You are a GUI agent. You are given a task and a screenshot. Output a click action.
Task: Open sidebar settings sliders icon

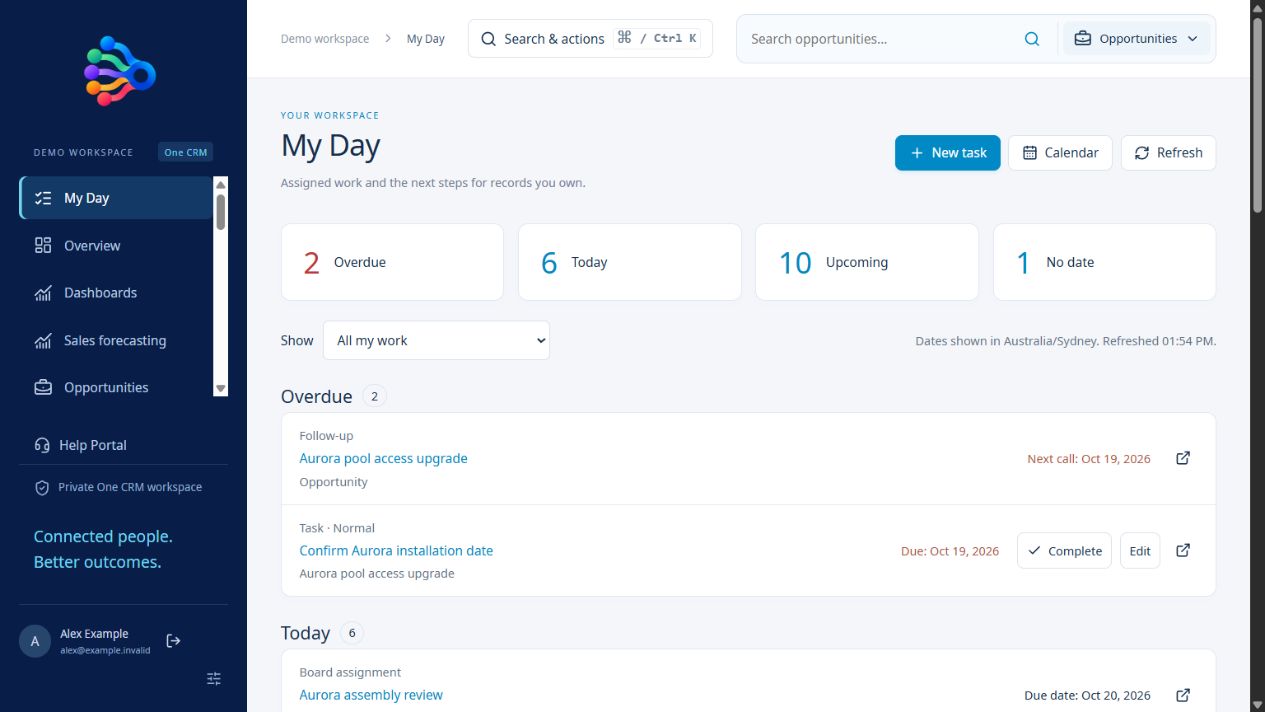point(214,679)
